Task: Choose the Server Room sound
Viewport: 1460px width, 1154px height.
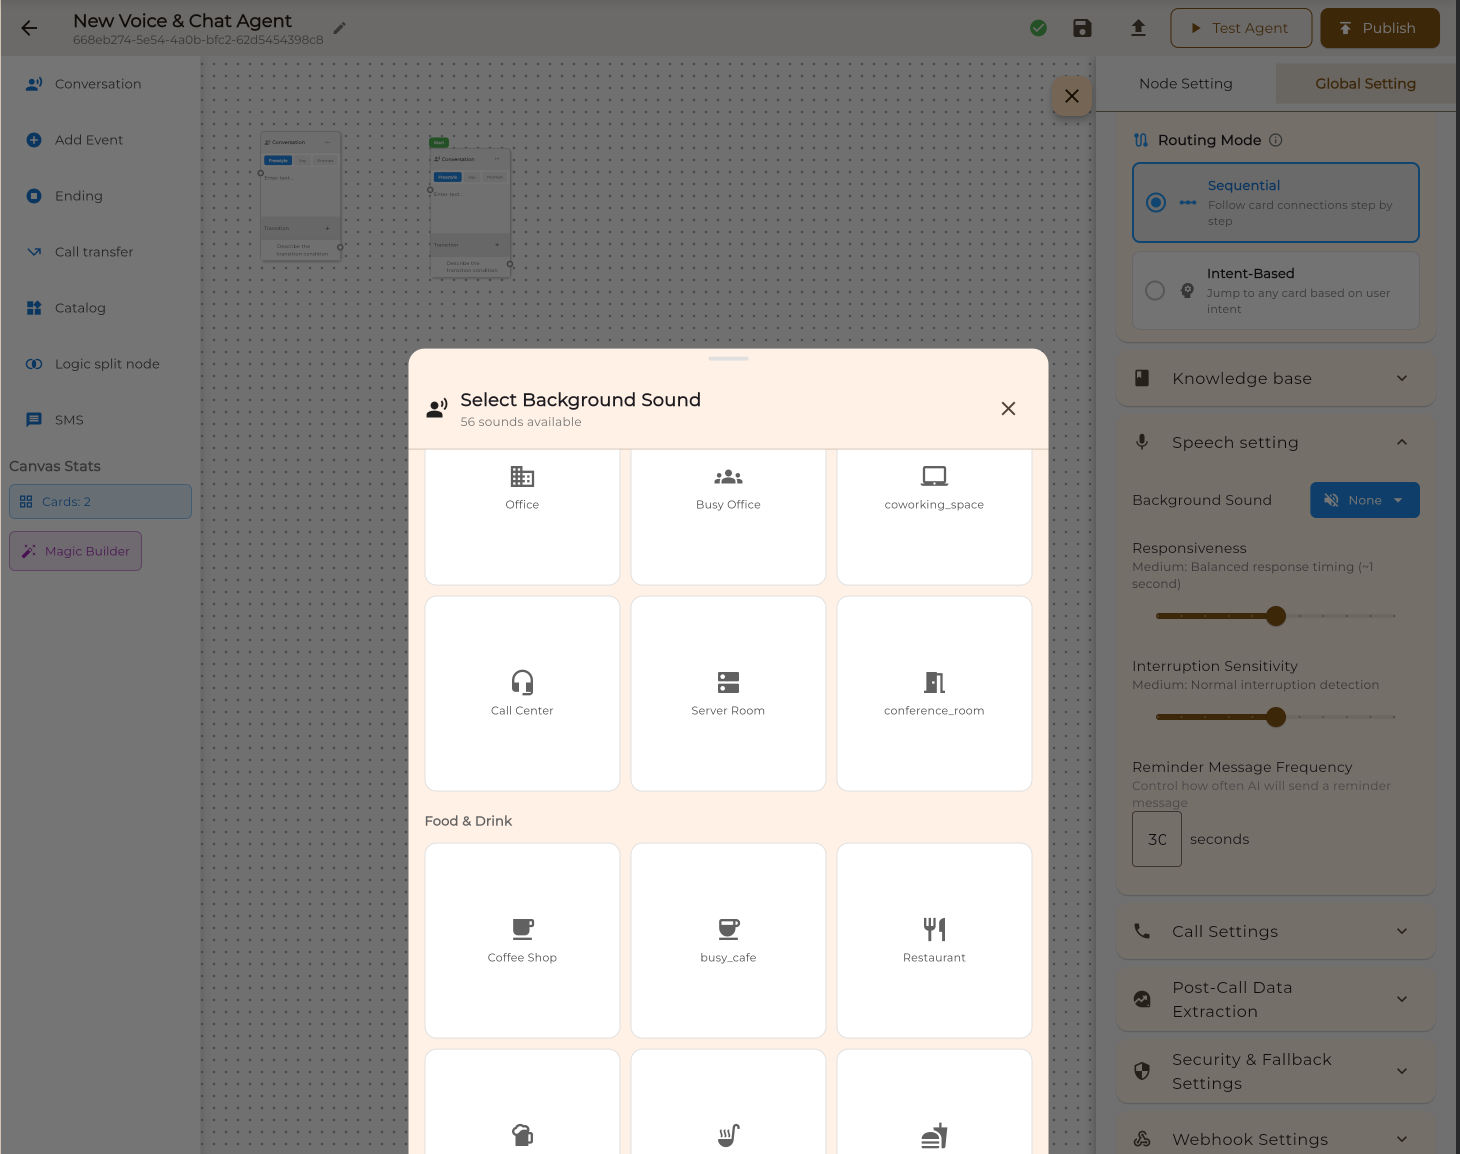Action: tap(728, 694)
